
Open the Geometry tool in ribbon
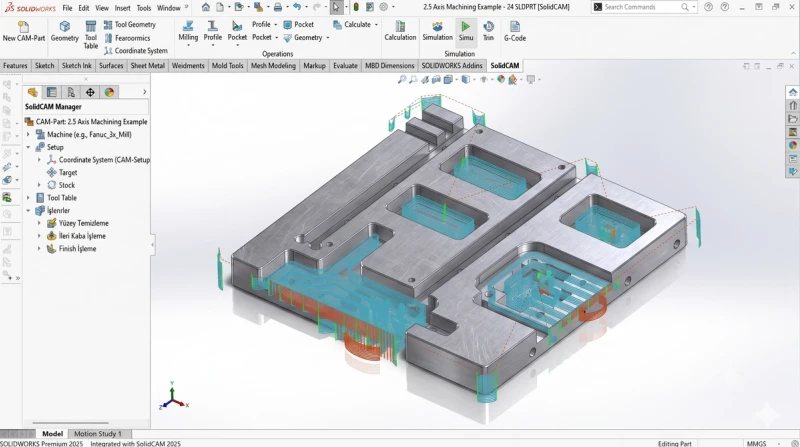(x=64, y=31)
